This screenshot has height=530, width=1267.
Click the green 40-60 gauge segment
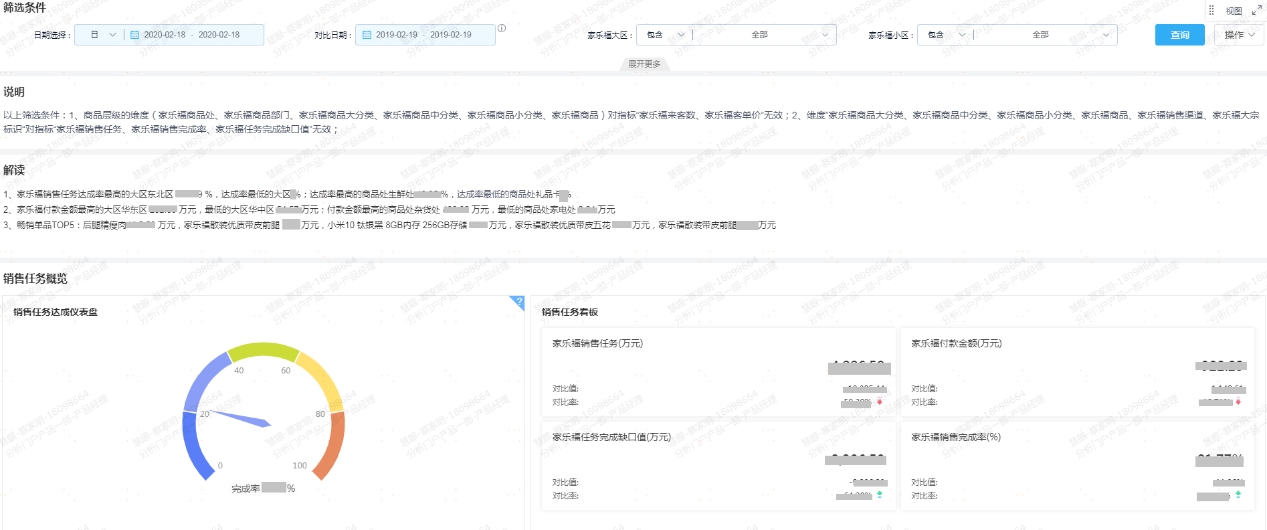click(x=262, y=351)
